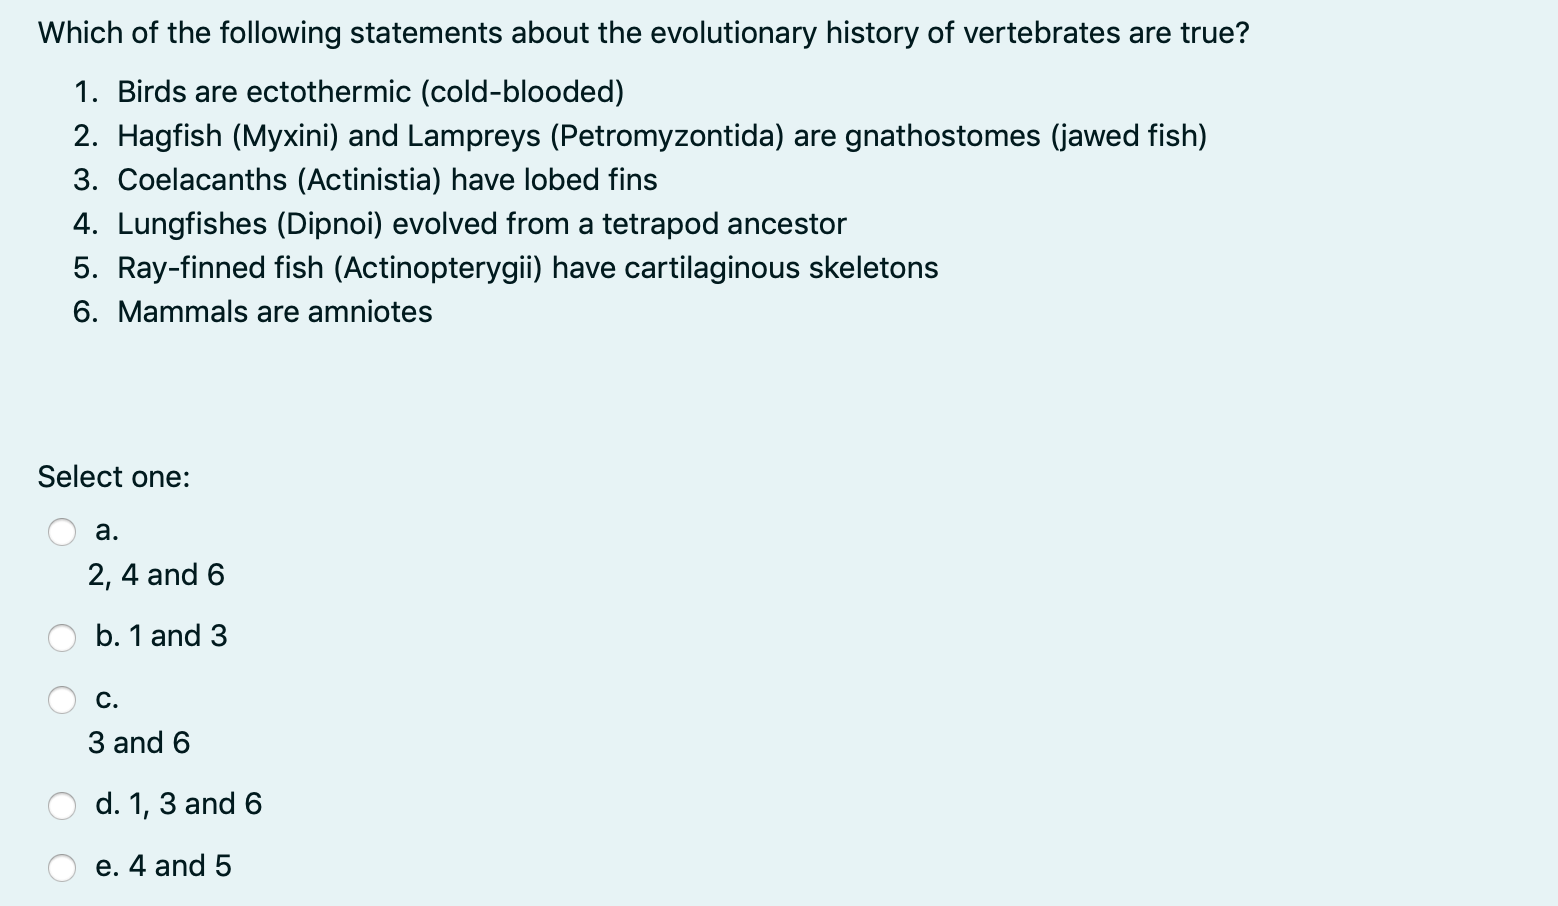Click the answer label '2, 4 and 6'
Screen dimensions: 1558x906
click(x=156, y=575)
